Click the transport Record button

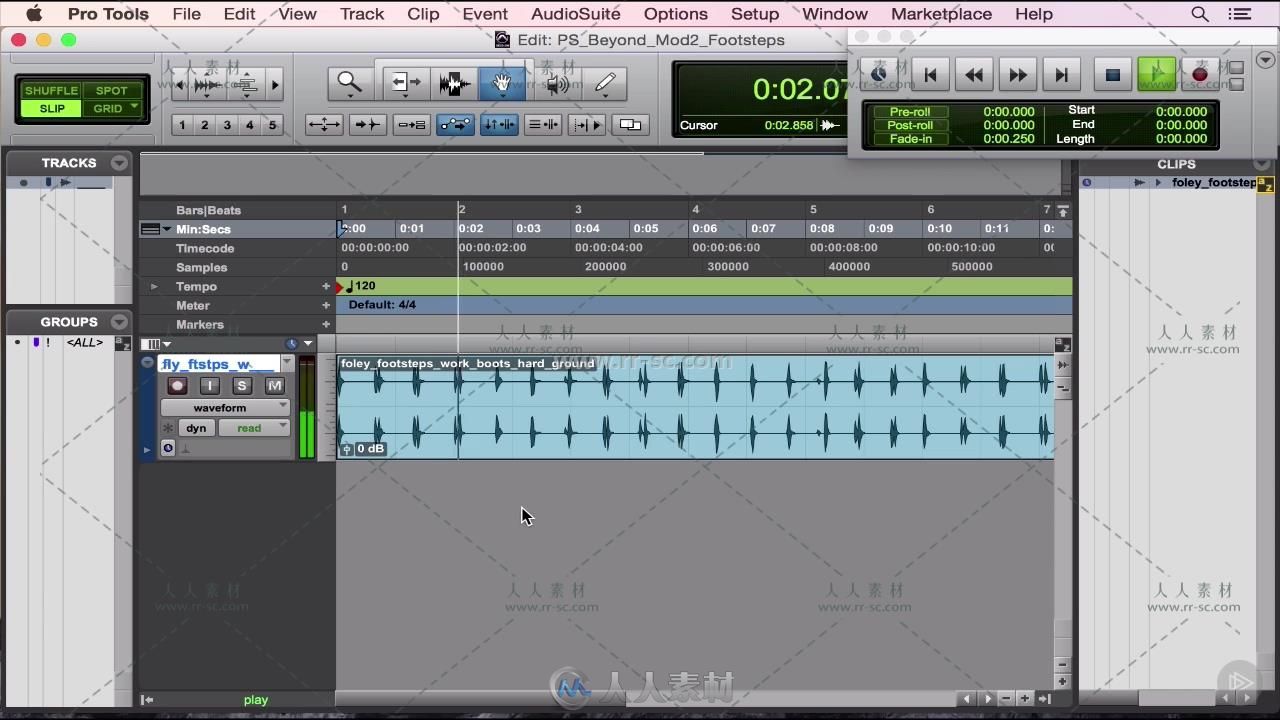[x=1200, y=74]
